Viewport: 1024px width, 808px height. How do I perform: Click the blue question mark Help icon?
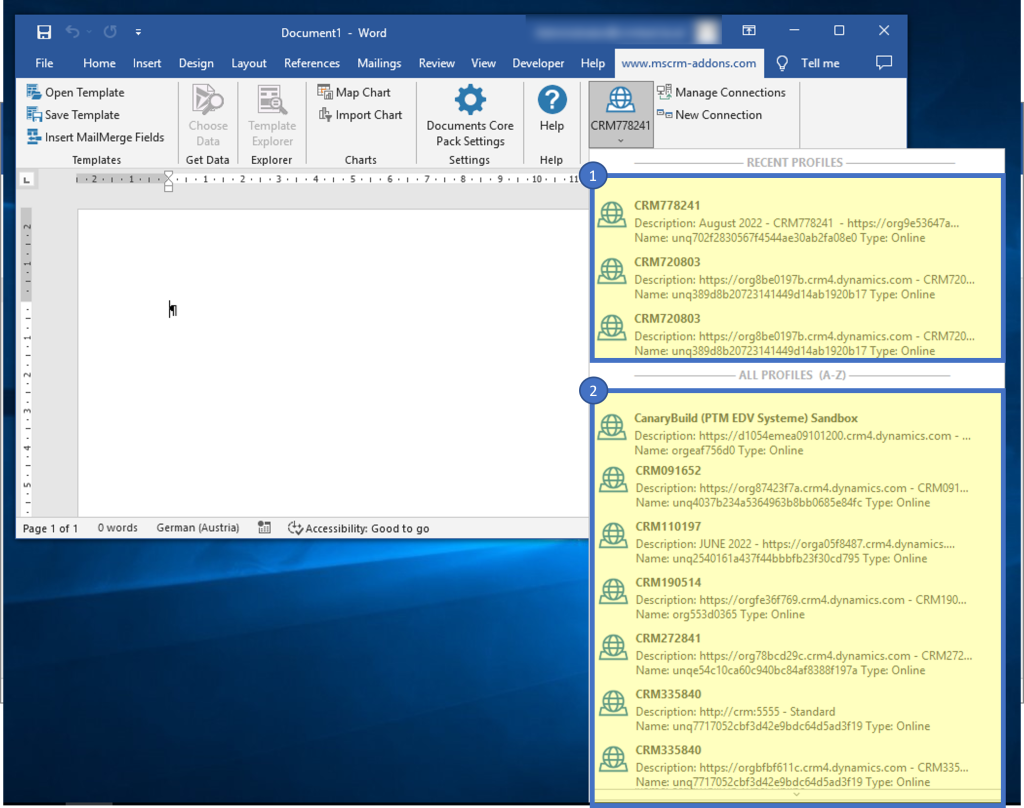(552, 100)
